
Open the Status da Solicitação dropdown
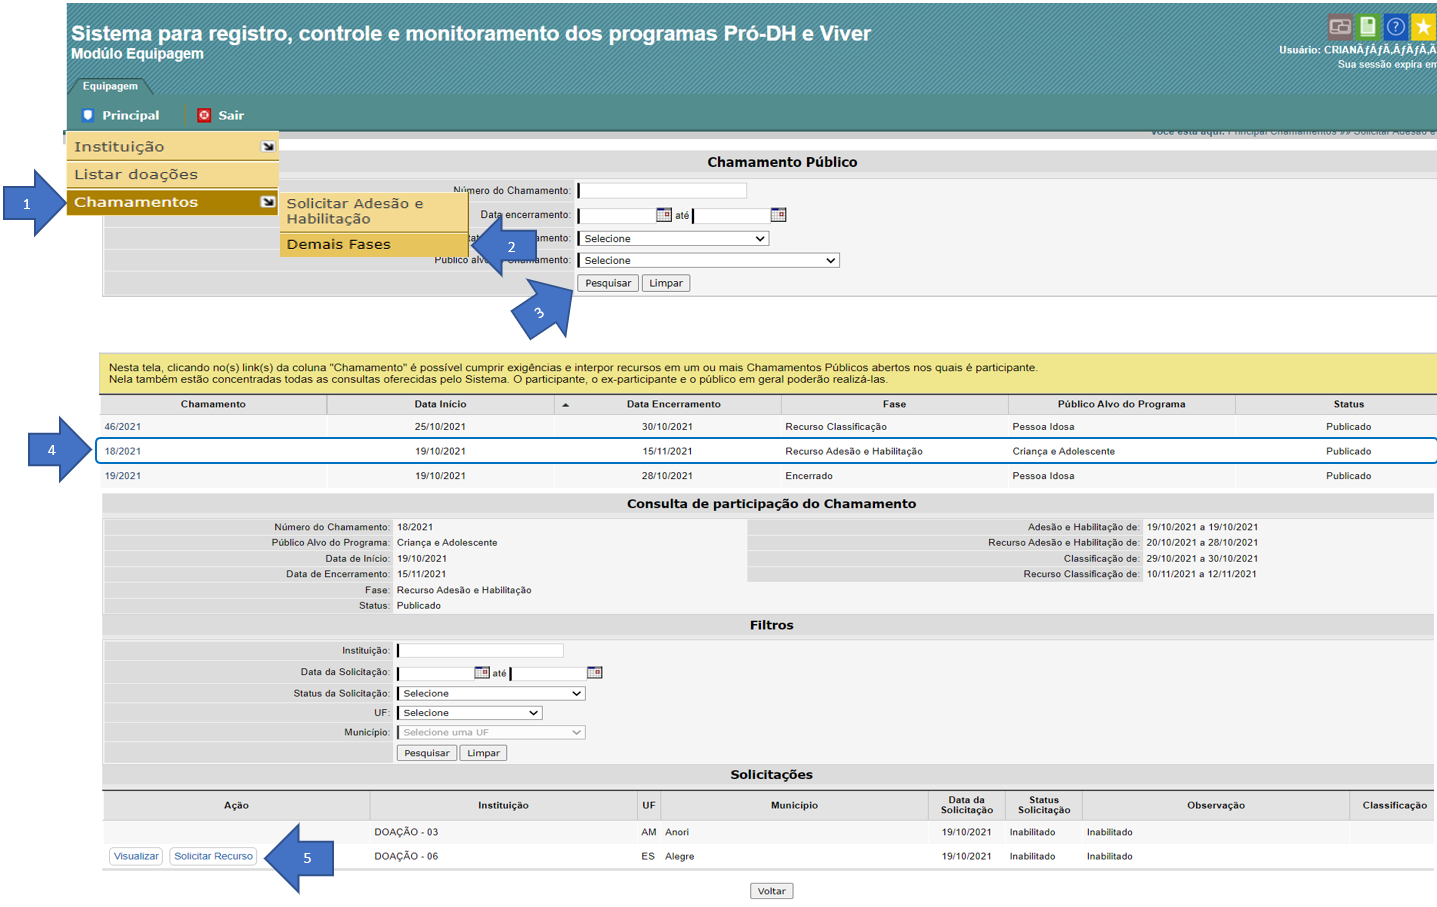coord(491,694)
